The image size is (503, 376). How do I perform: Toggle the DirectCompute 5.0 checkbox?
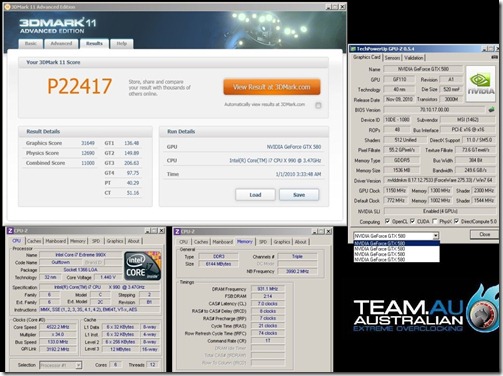[456, 221]
